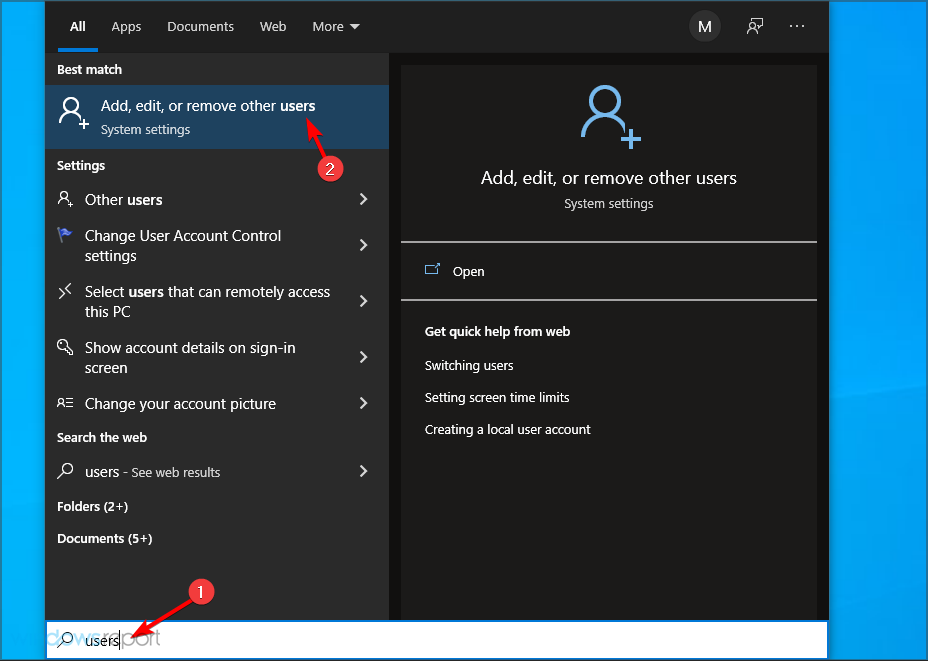Switch to the All tab
928x661 pixels.
point(78,27)
